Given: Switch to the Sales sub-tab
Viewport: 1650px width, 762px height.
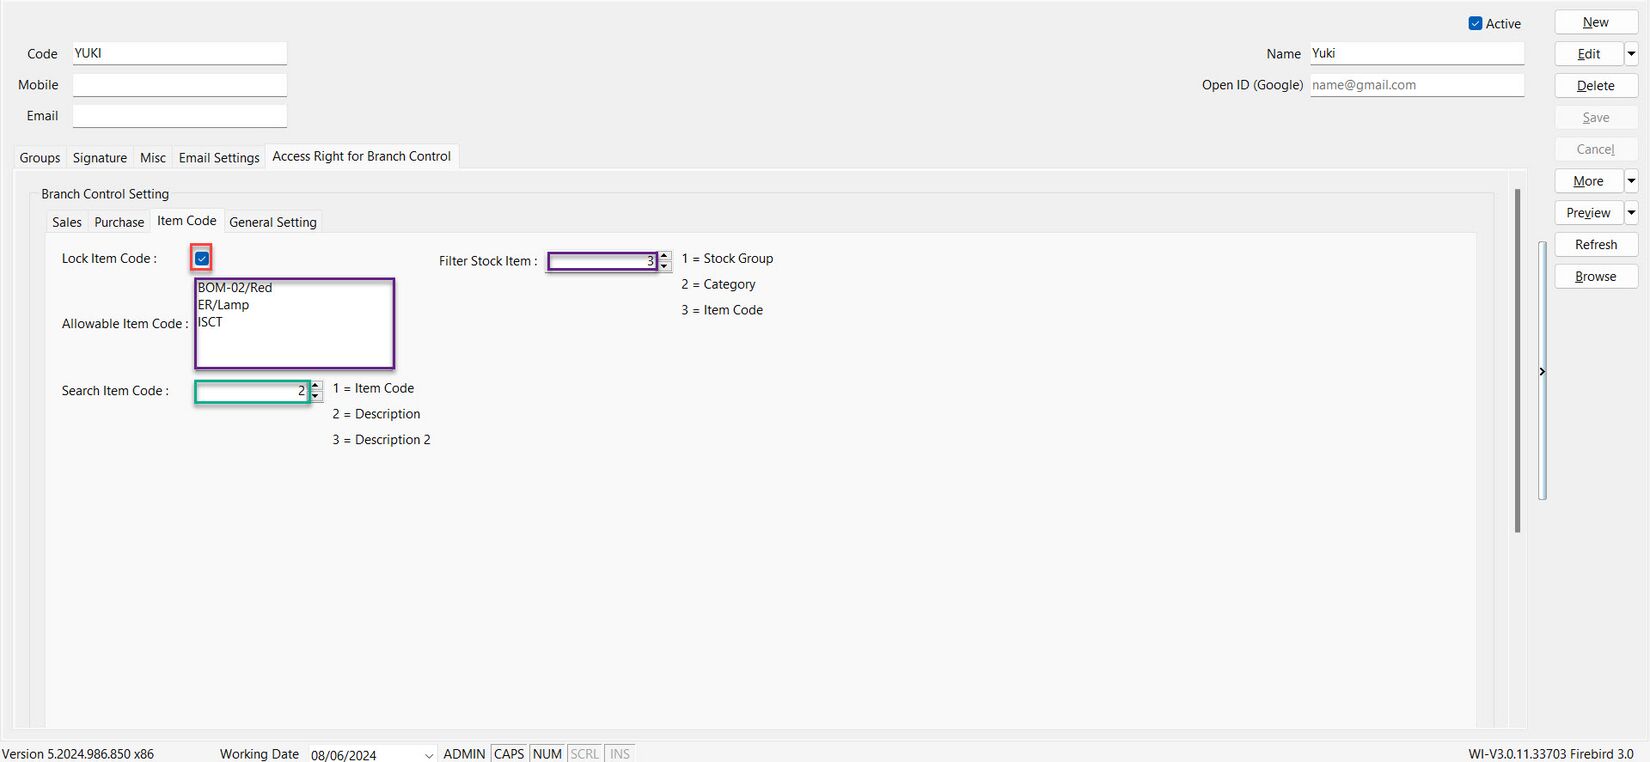Looking at the screenshot, I should coord(67,222).
